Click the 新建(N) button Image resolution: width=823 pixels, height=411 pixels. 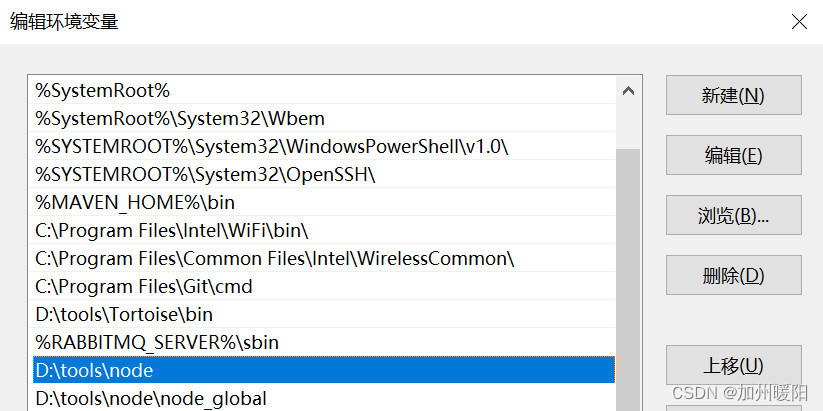point(733,95)
